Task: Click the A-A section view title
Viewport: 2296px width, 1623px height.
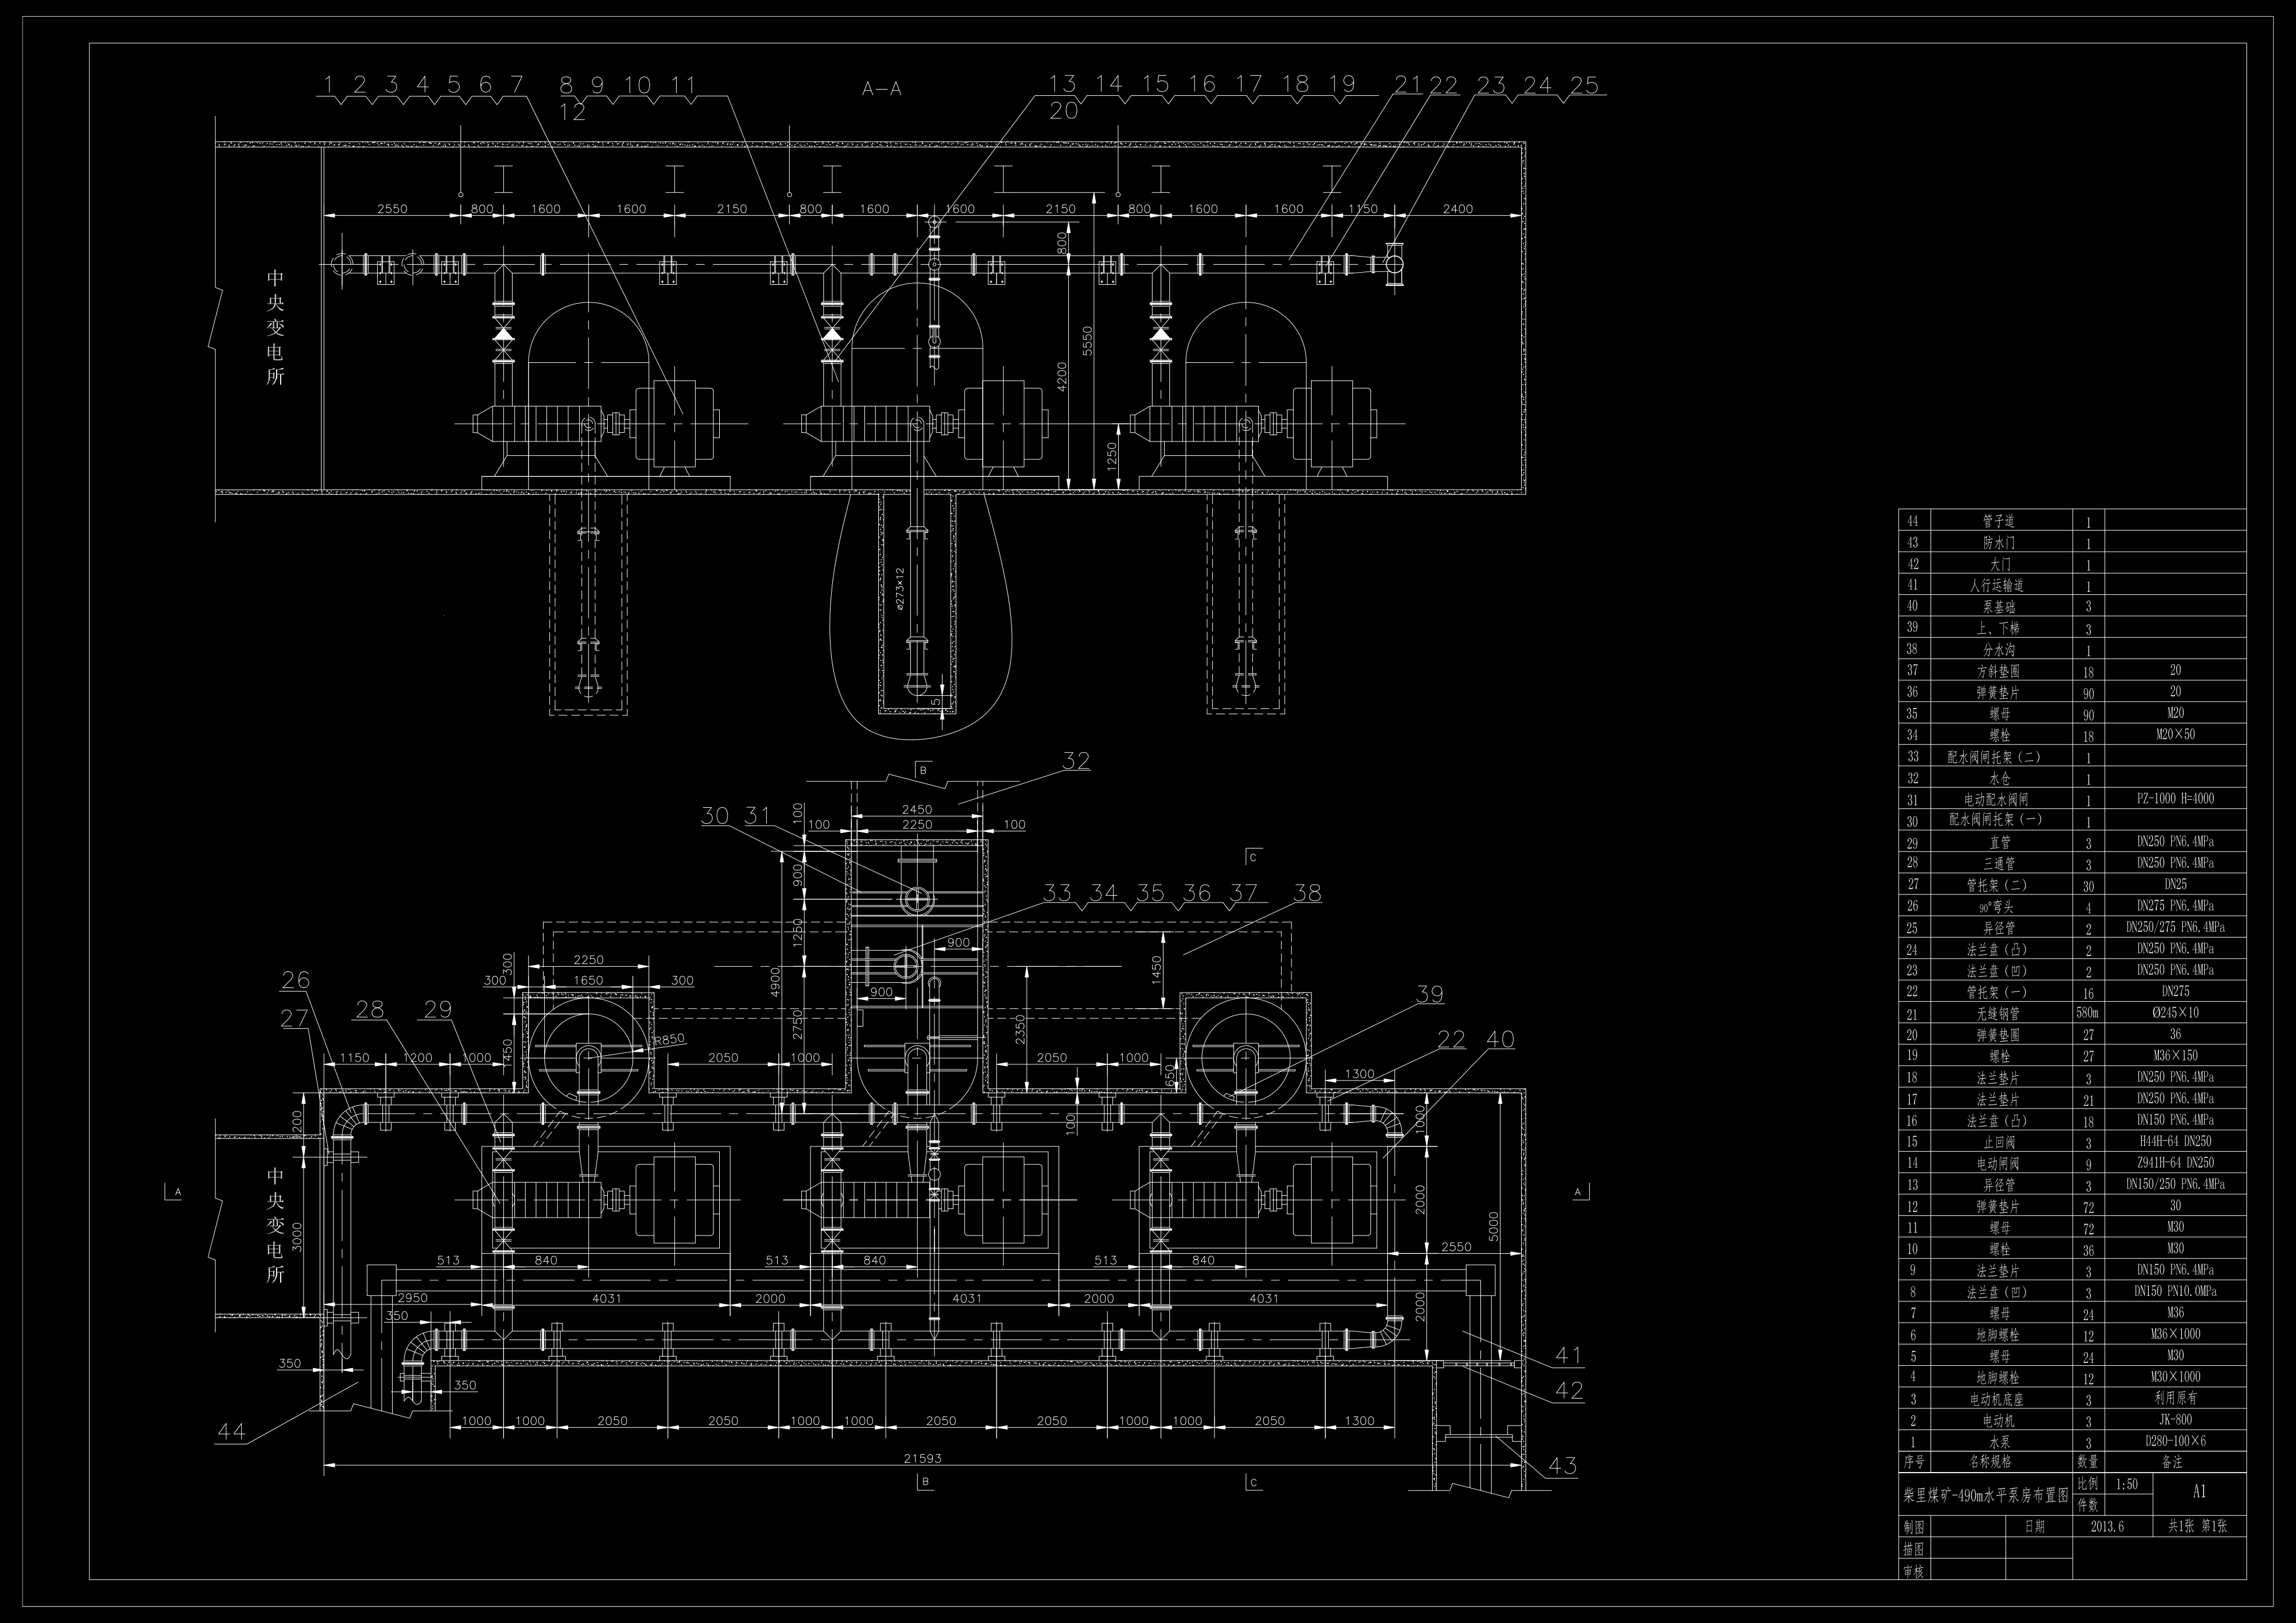Action: [x=881, y=89]
